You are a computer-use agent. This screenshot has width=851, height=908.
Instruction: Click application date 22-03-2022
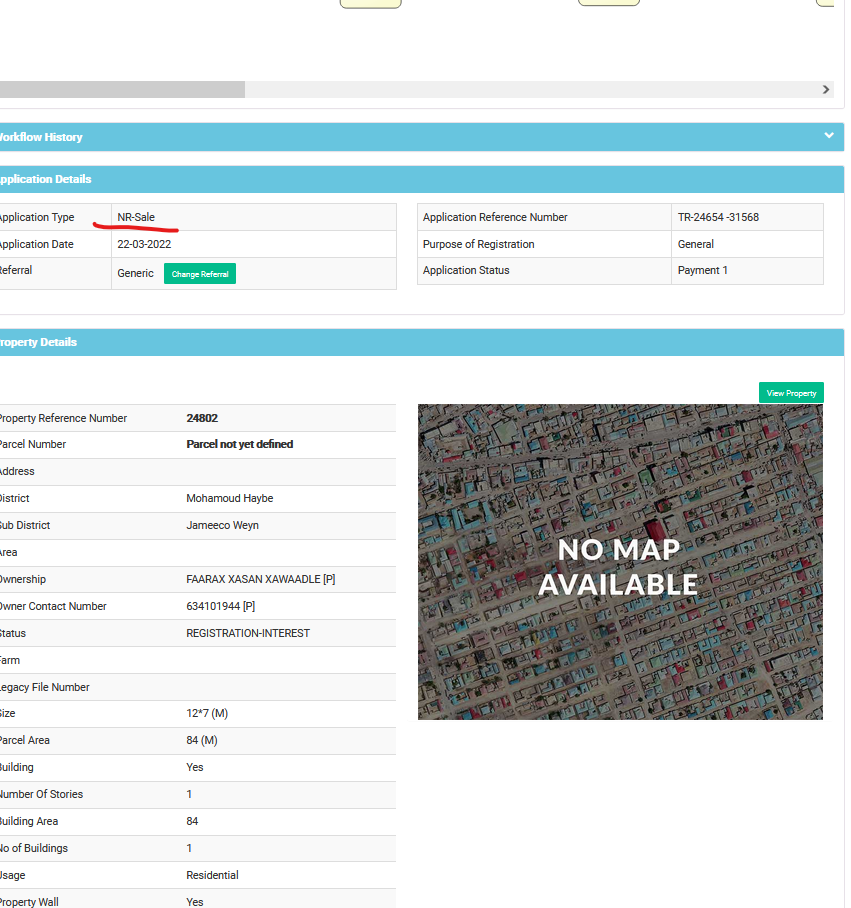[x=144, y=244]
